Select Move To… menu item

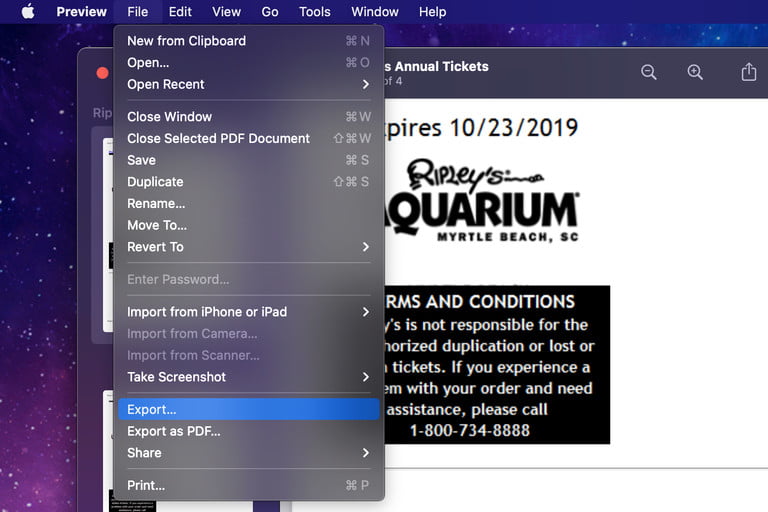pos(248,225)
